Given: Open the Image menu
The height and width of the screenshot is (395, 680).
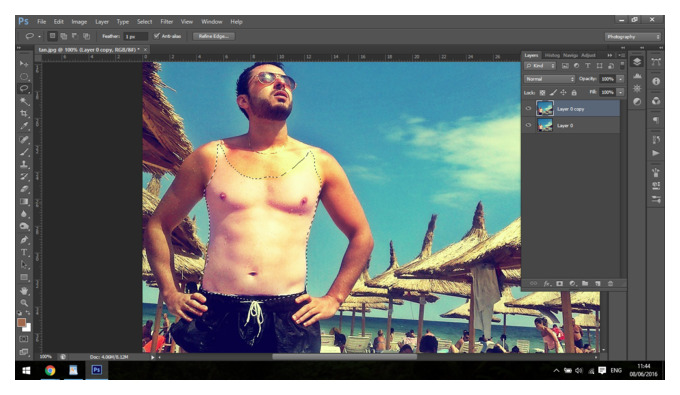Looking at the screenshot, I should pyautogui.click(x=79, y=22).
